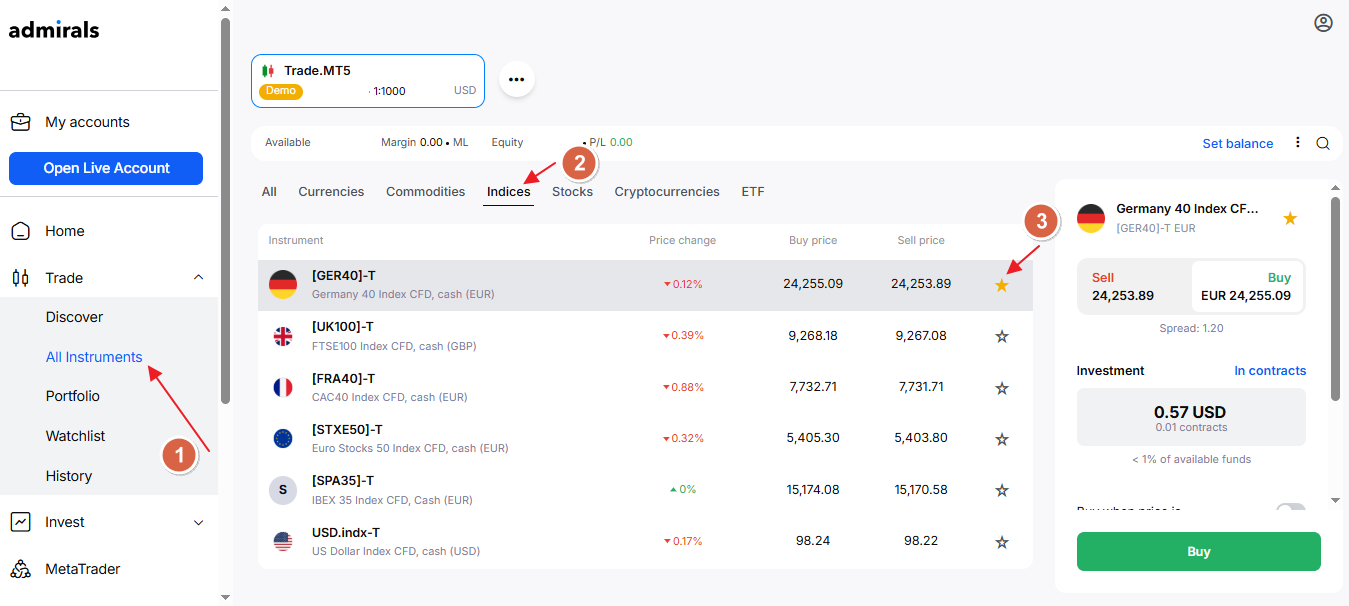Click the yellow Demo badge
Viewport: 1349px width, 606px height.
tap(281, 91)
